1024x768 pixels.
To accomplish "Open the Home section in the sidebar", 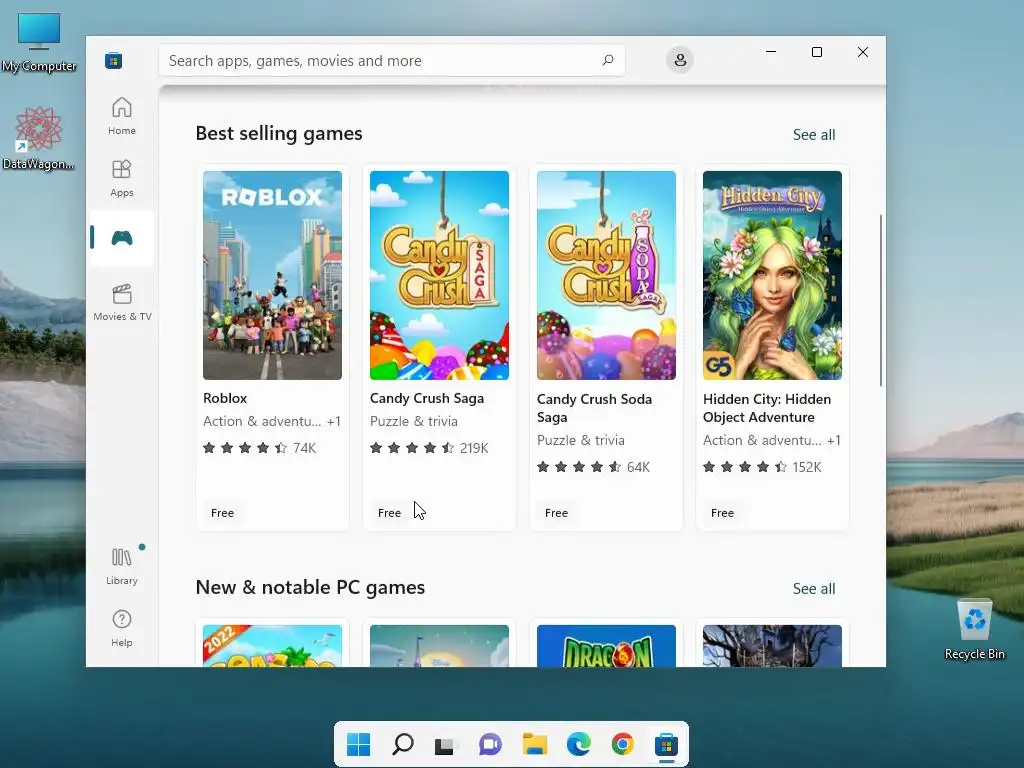I will point(121,116).
